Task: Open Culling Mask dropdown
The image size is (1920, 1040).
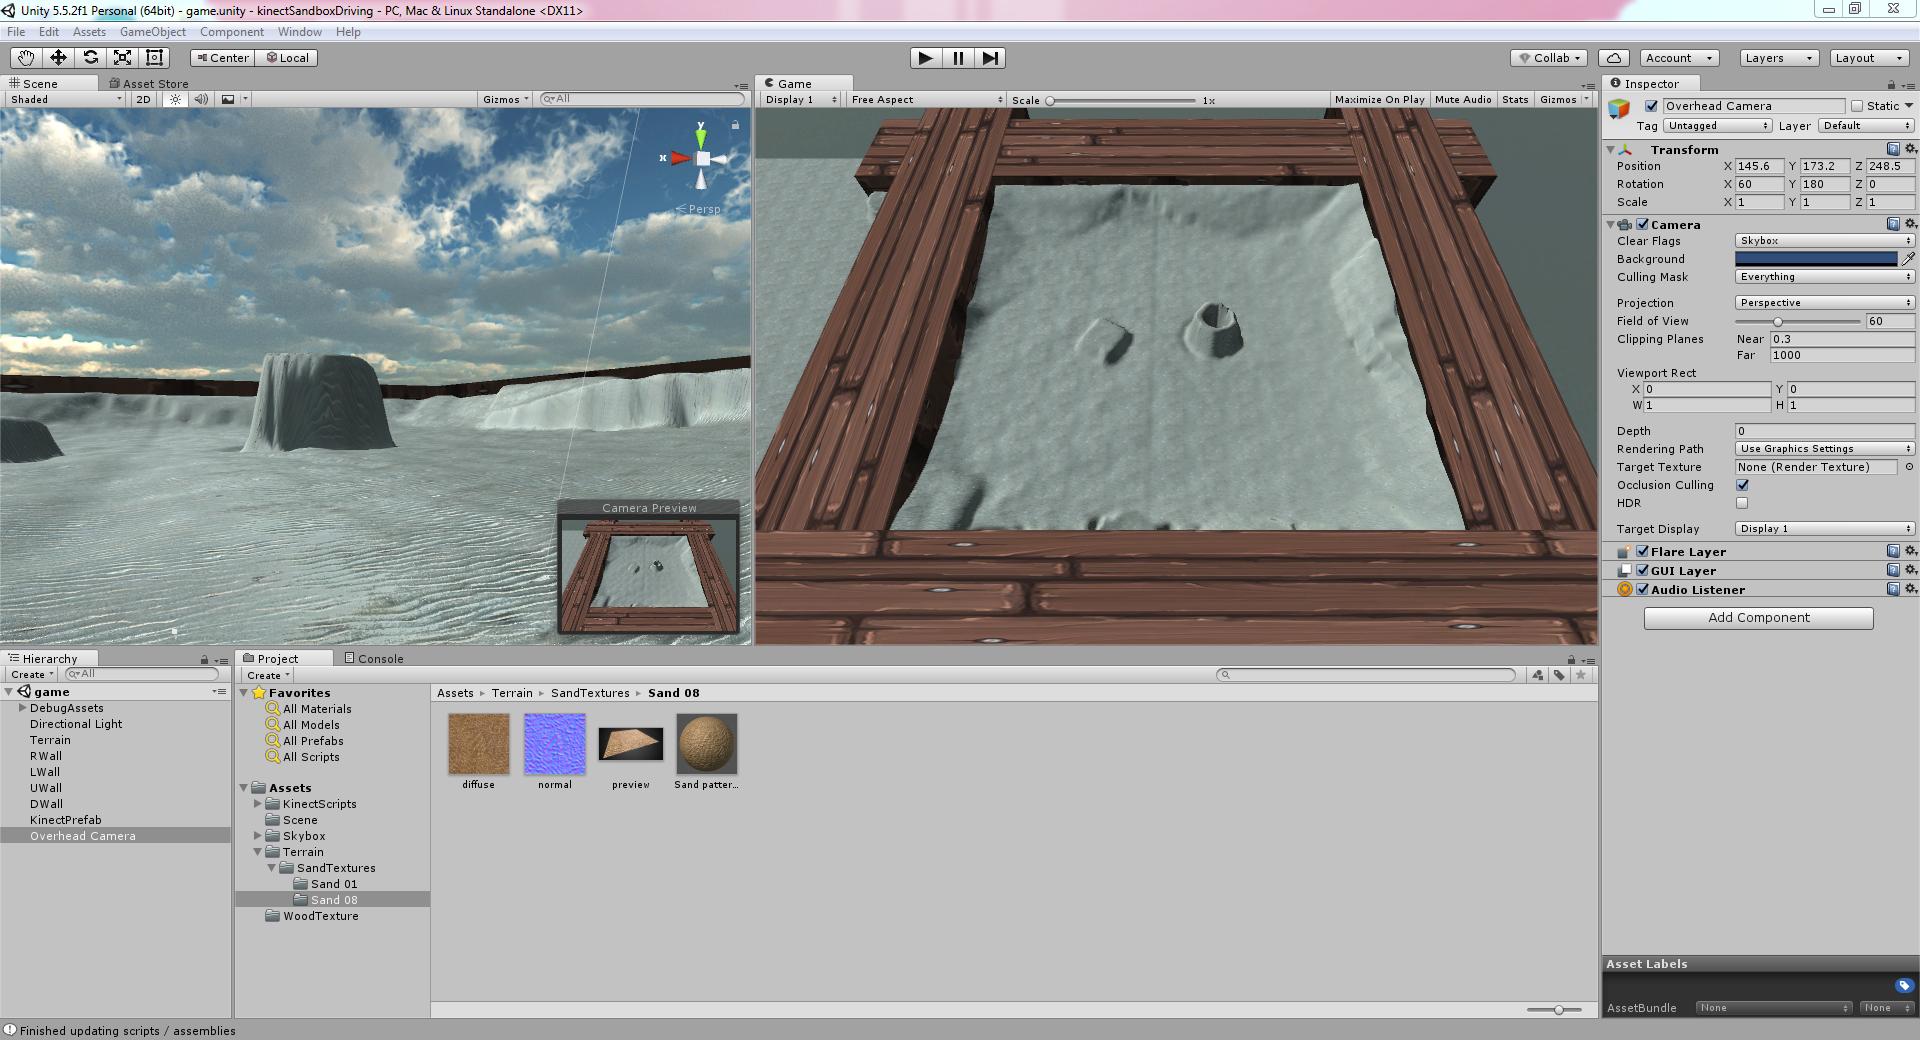Action: 1824,277
